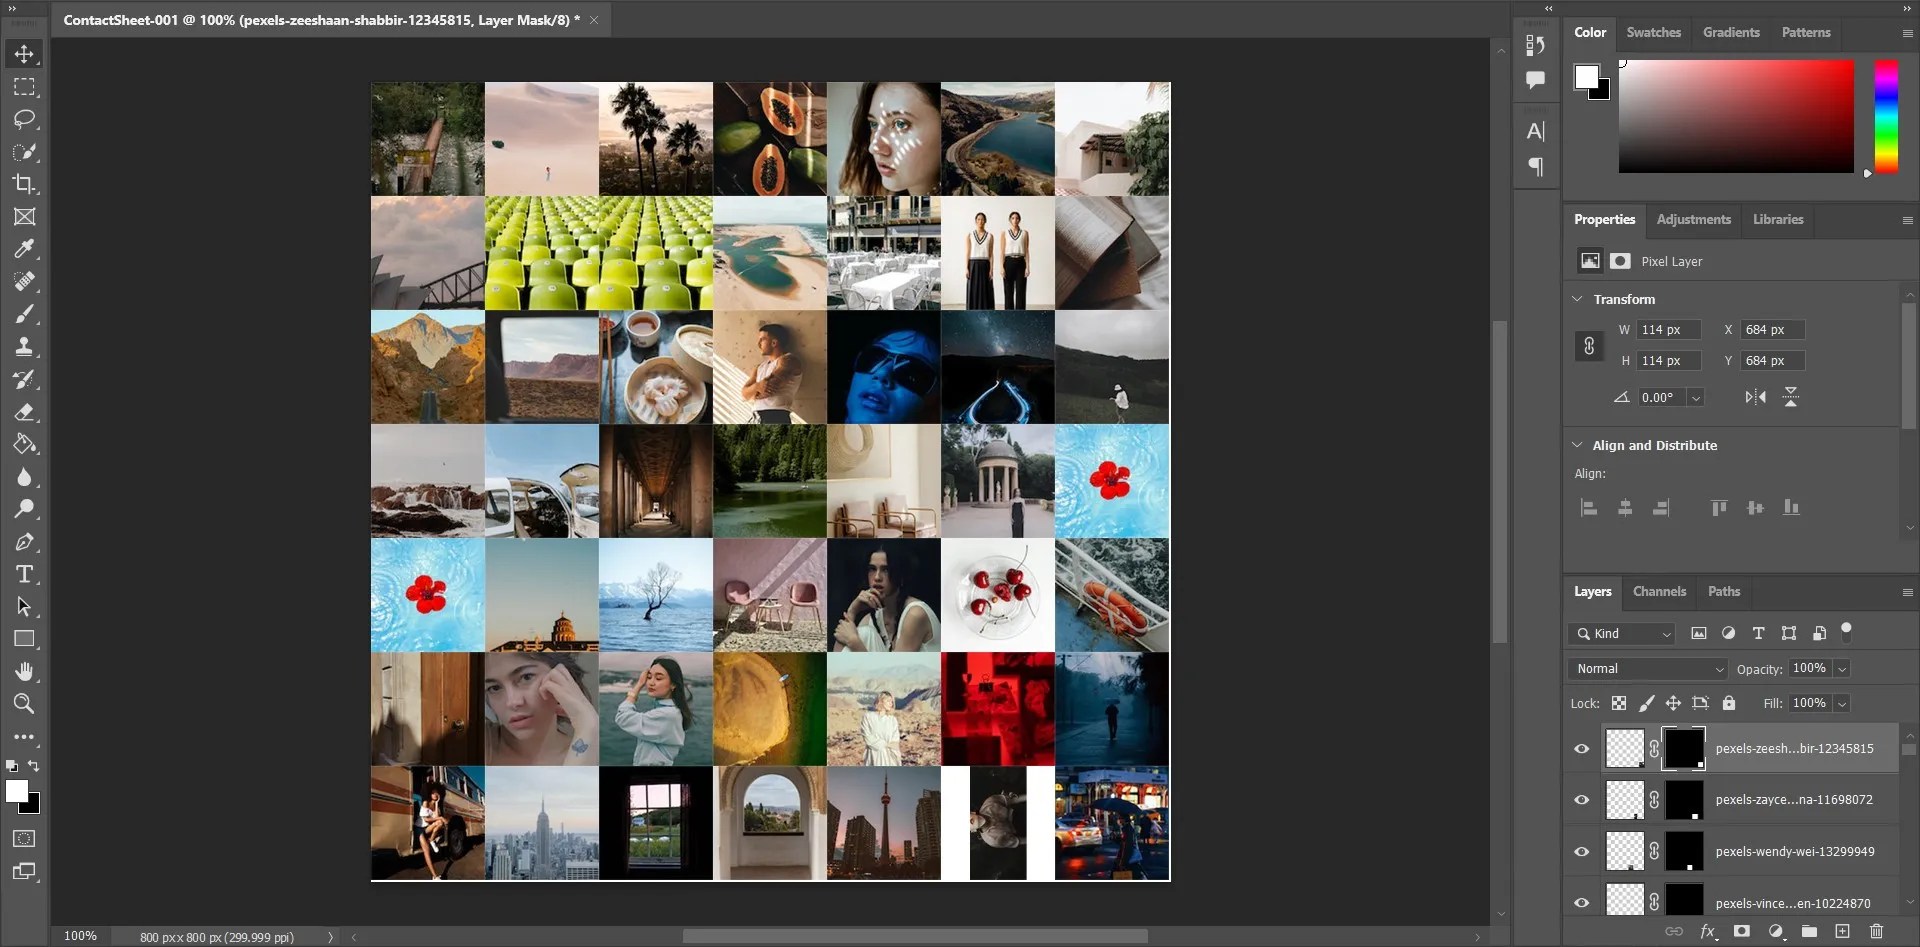Viewport: 1920px width, 947px height.
Task: Select the Horizontal Type tool
Action: [26, 573]
